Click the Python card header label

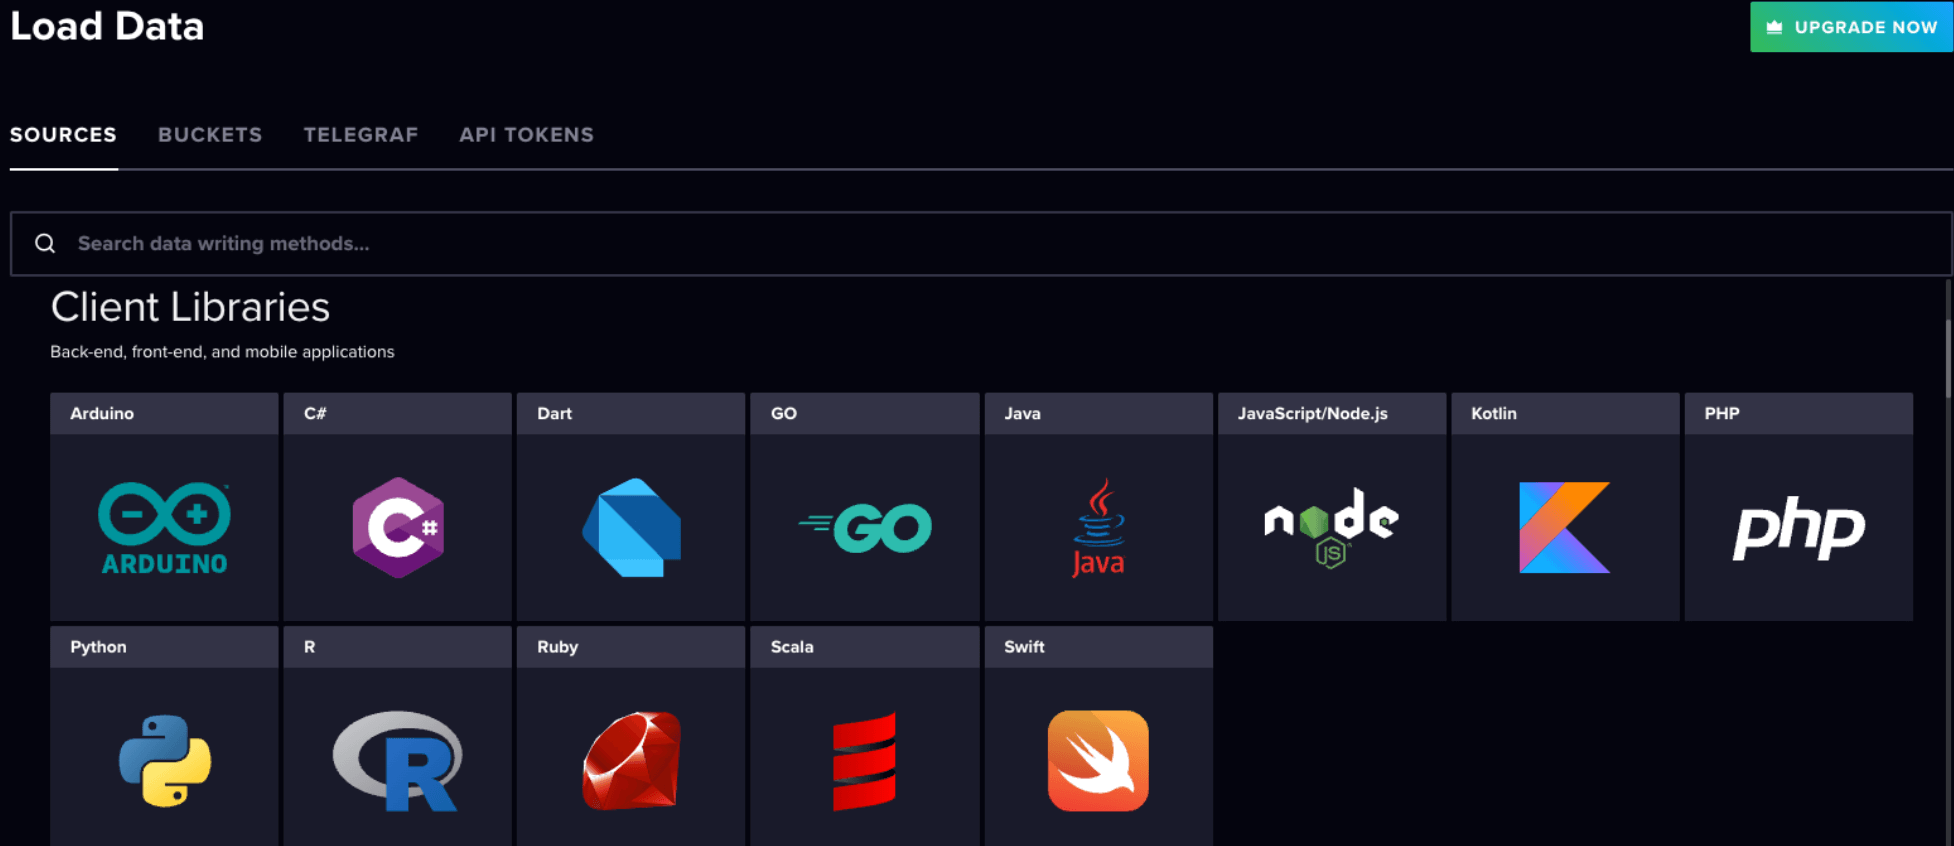pos(98,647)
